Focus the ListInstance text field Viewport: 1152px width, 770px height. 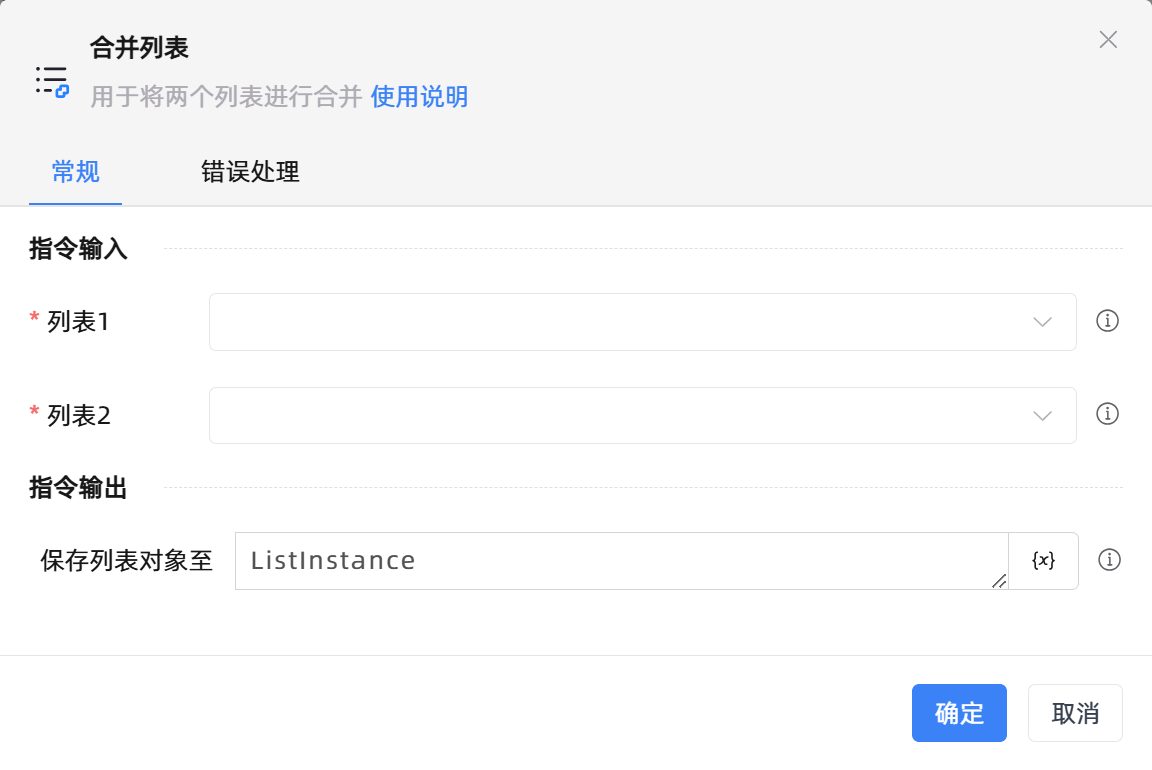pos(620,561)
